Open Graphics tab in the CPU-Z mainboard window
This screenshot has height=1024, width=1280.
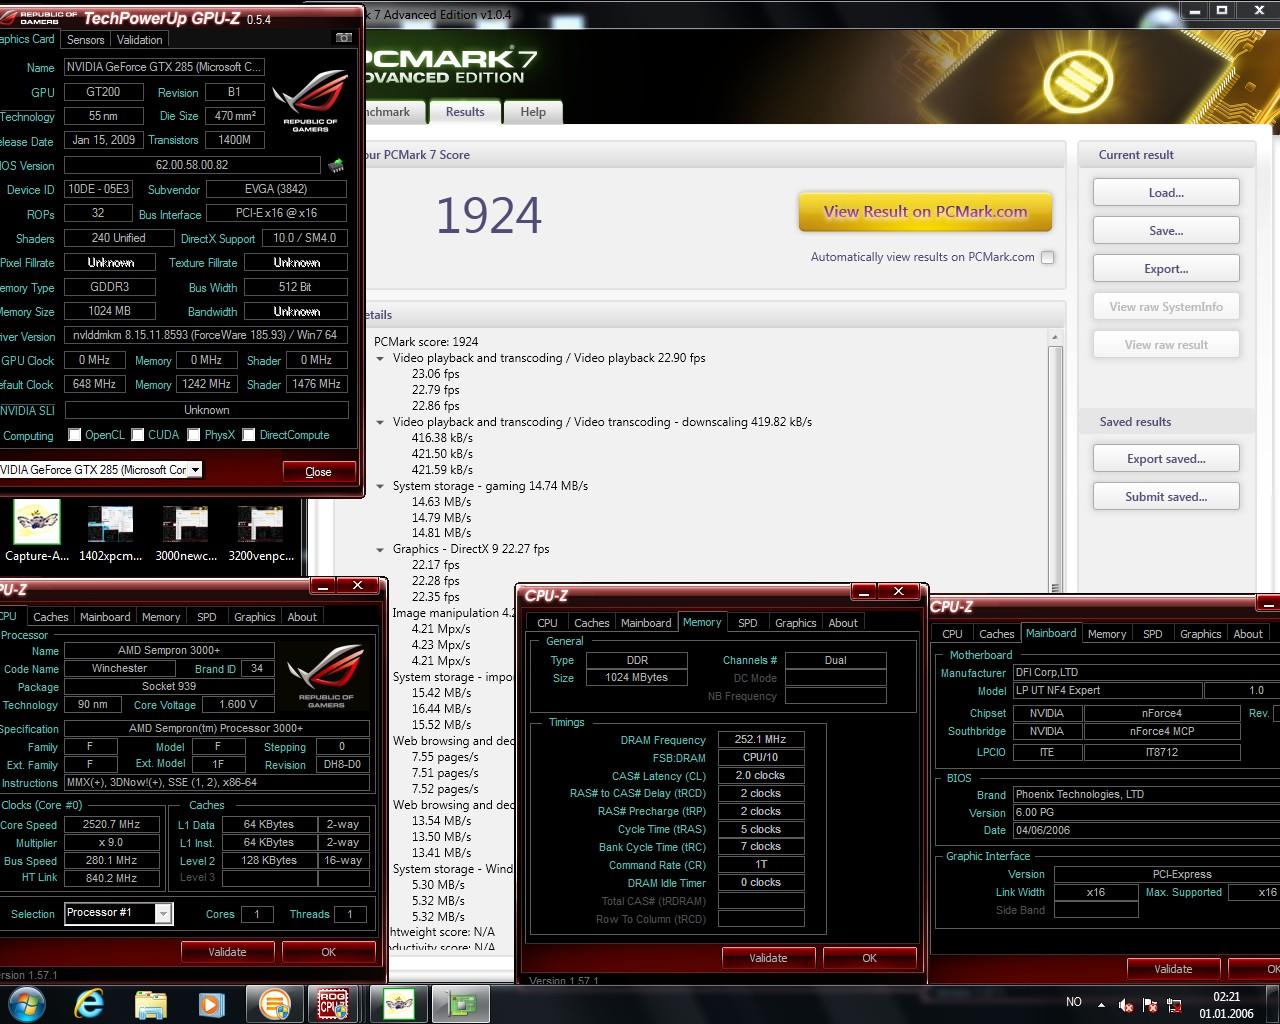coord(1200,634)
